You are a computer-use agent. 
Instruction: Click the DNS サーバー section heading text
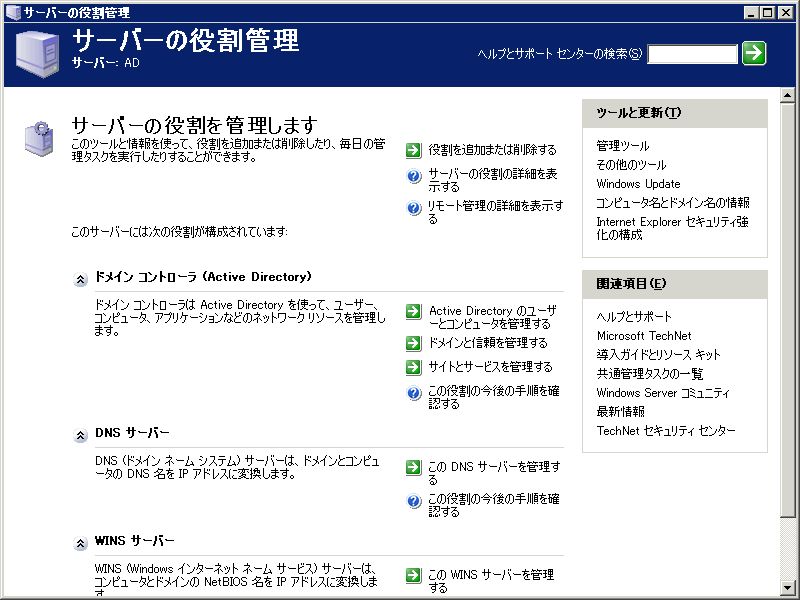click(x=132, y=433)
